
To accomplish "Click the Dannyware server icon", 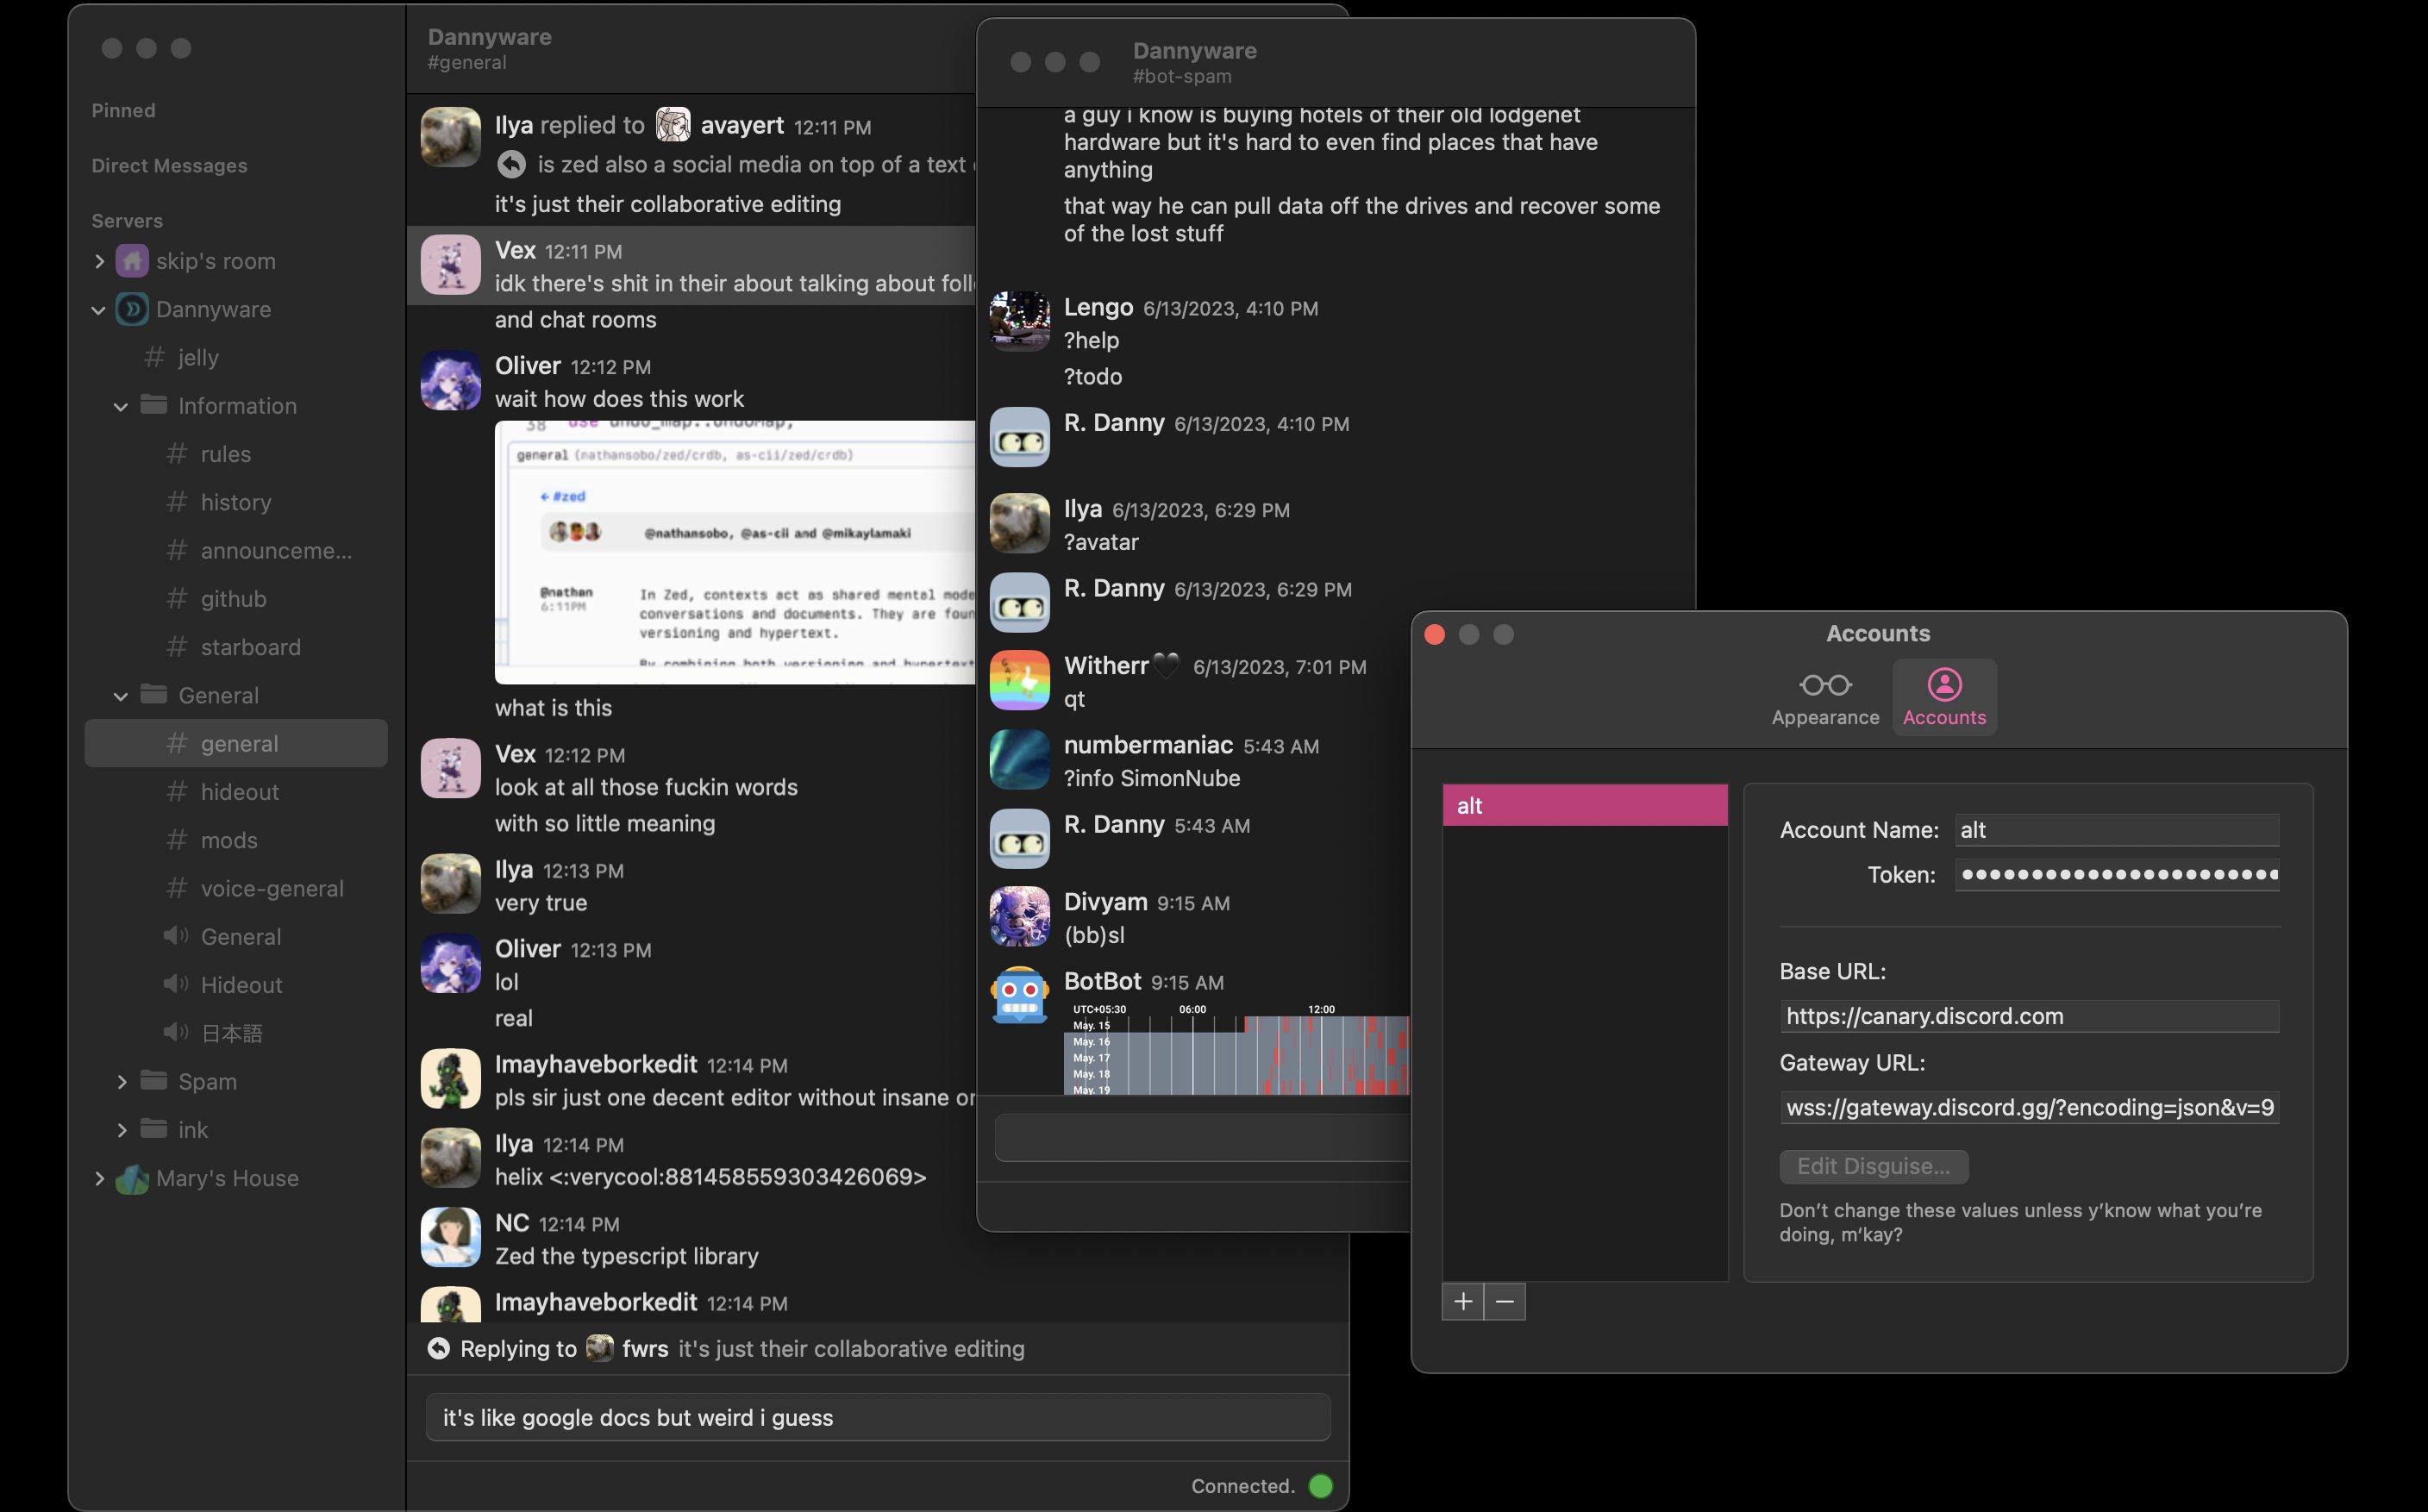I will pos(132,309).
